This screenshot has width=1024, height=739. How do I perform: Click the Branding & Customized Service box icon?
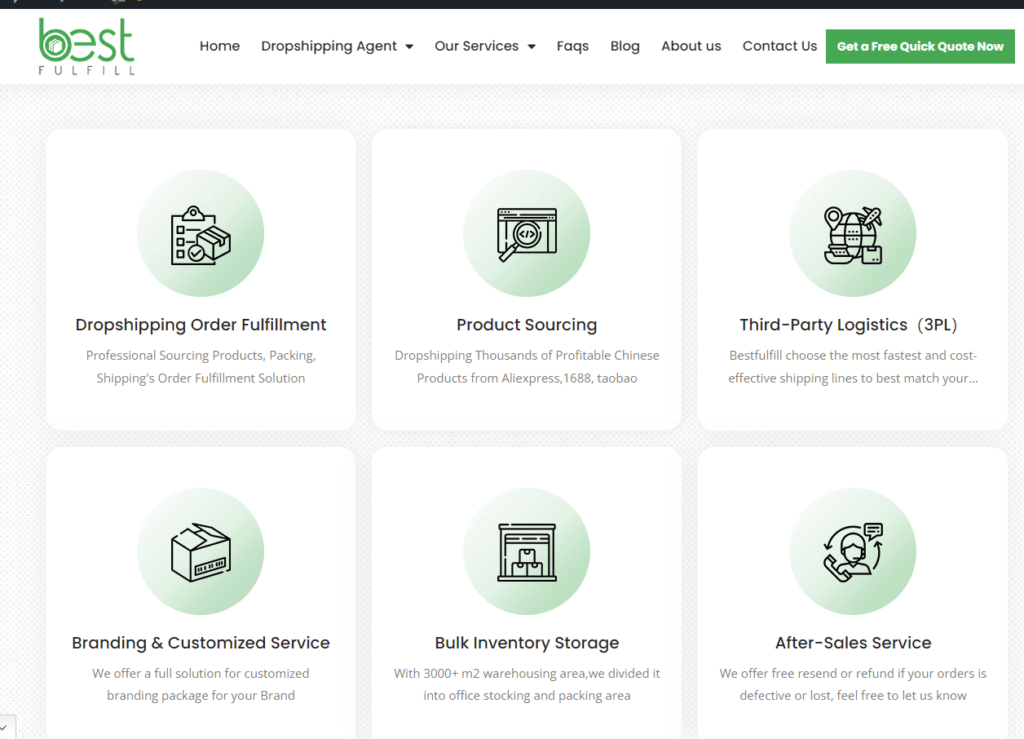click(200, 552)
